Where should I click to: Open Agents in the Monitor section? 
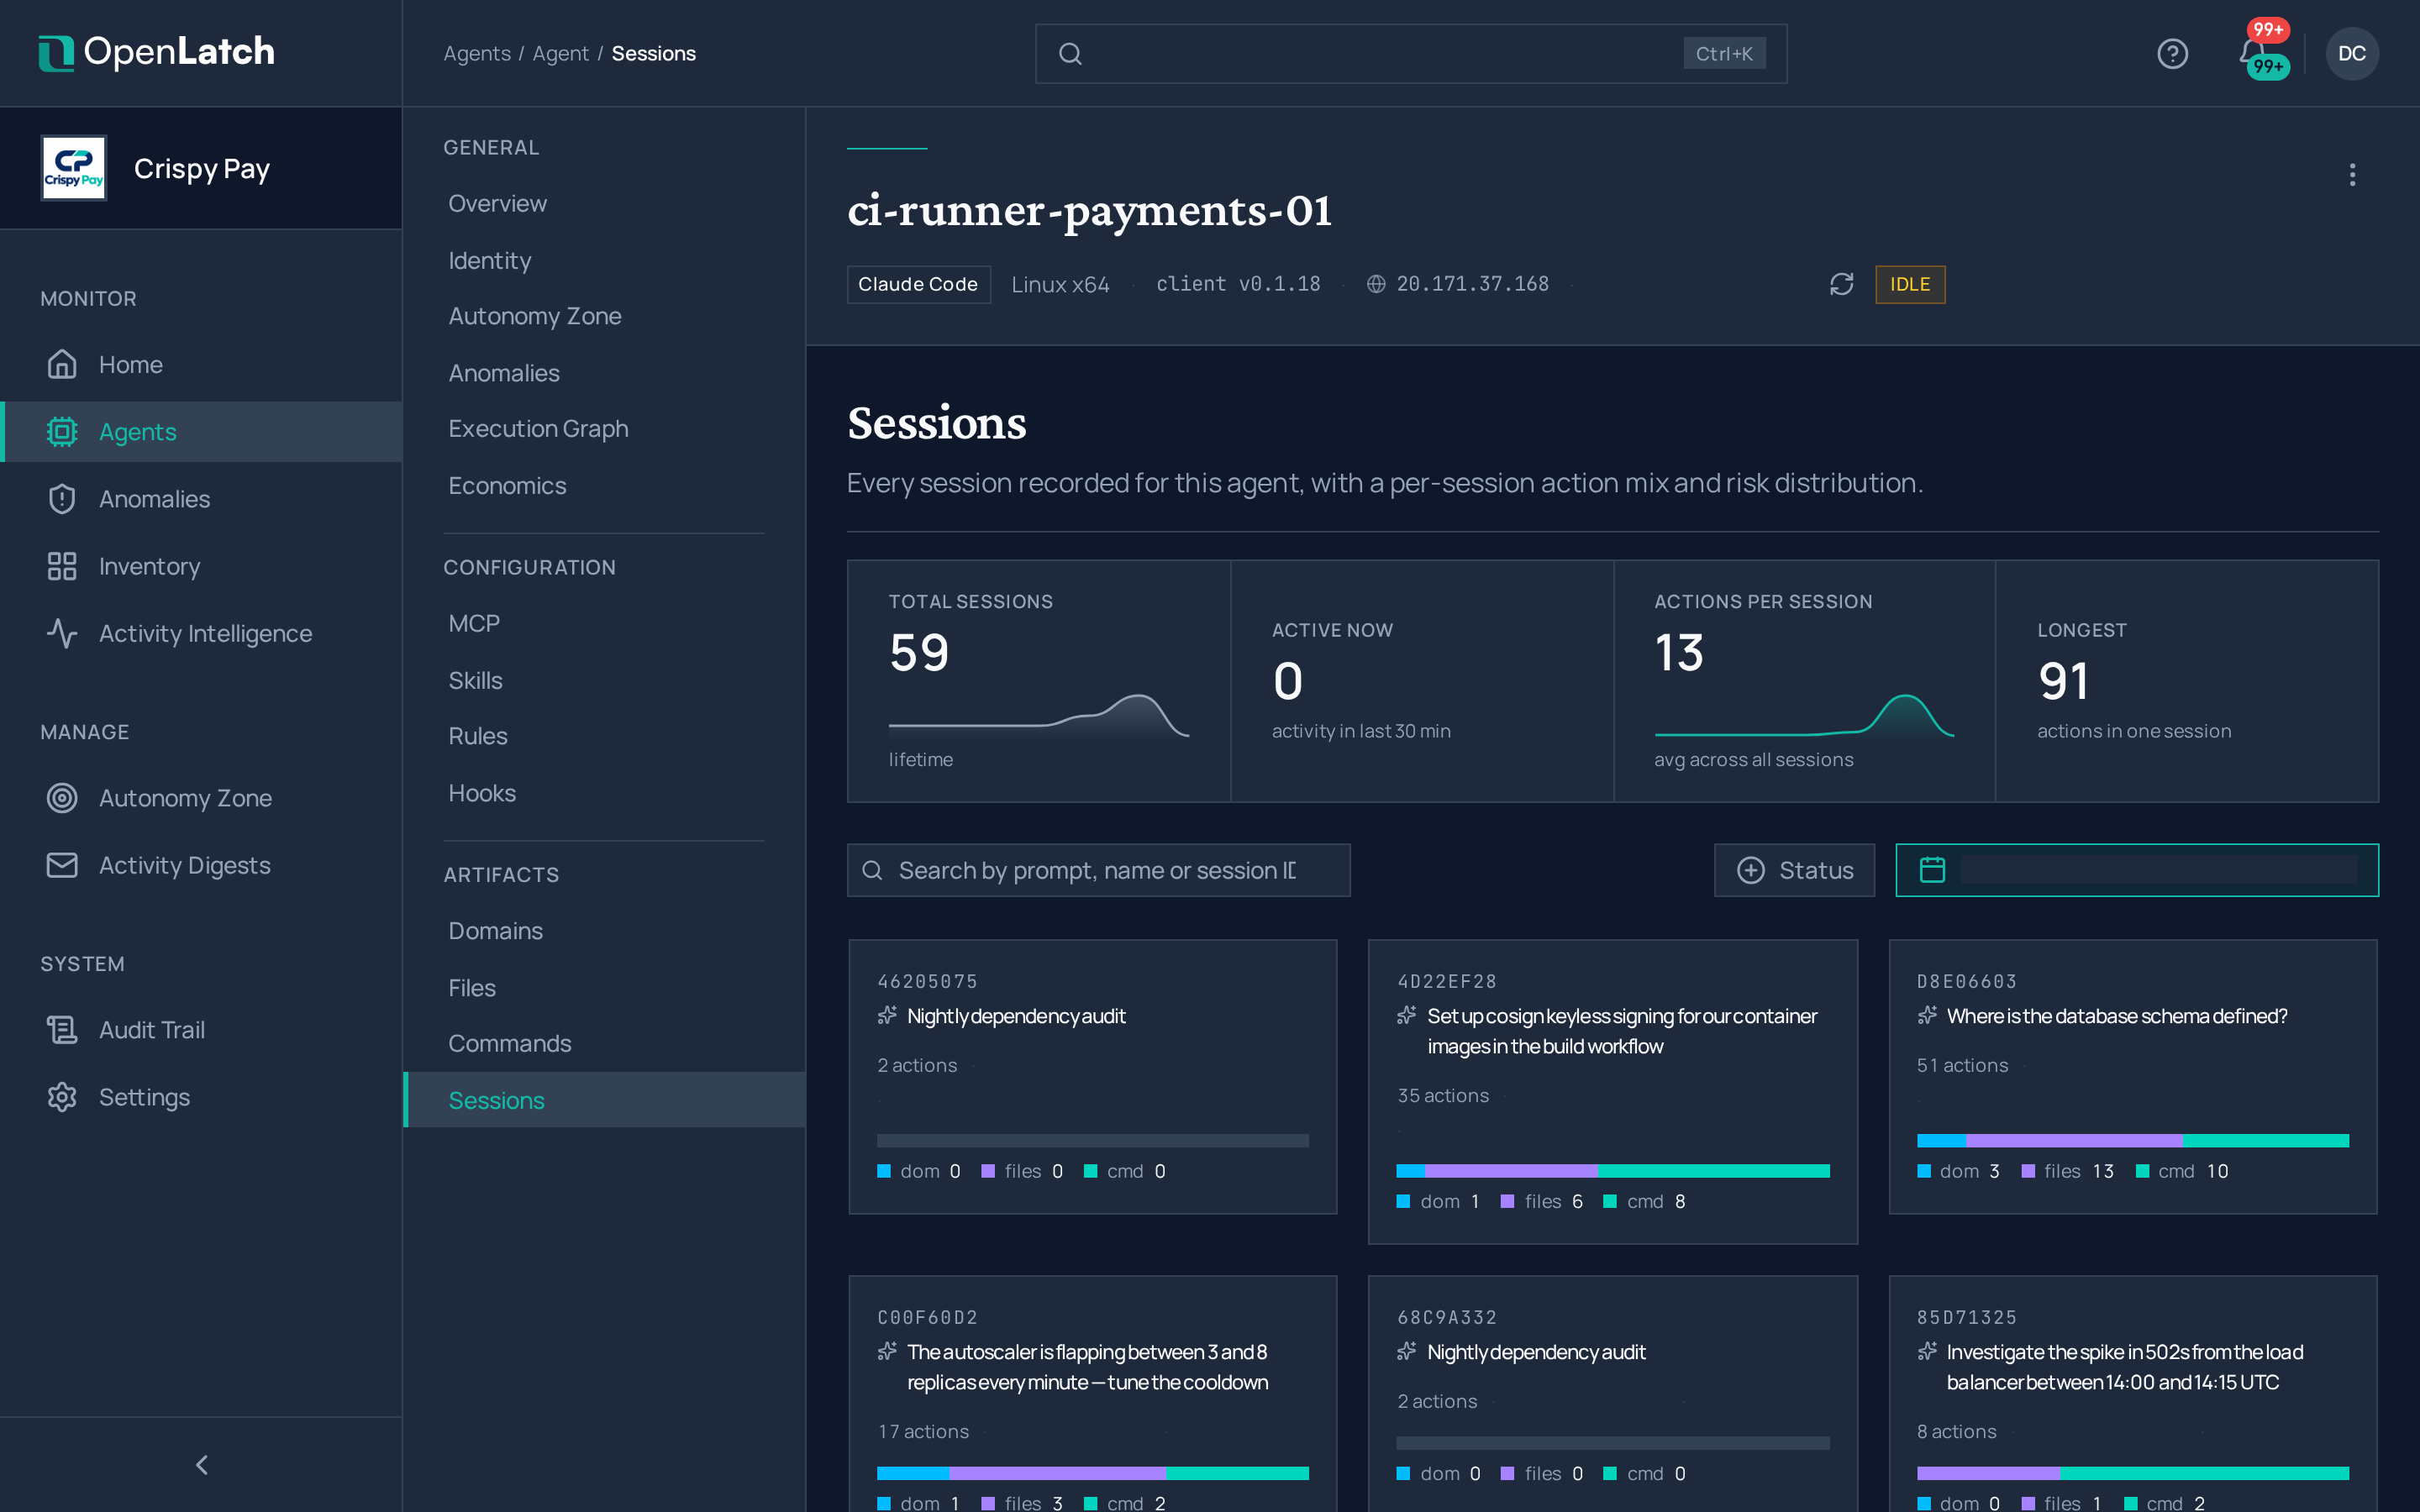click(x=201, y=432)
